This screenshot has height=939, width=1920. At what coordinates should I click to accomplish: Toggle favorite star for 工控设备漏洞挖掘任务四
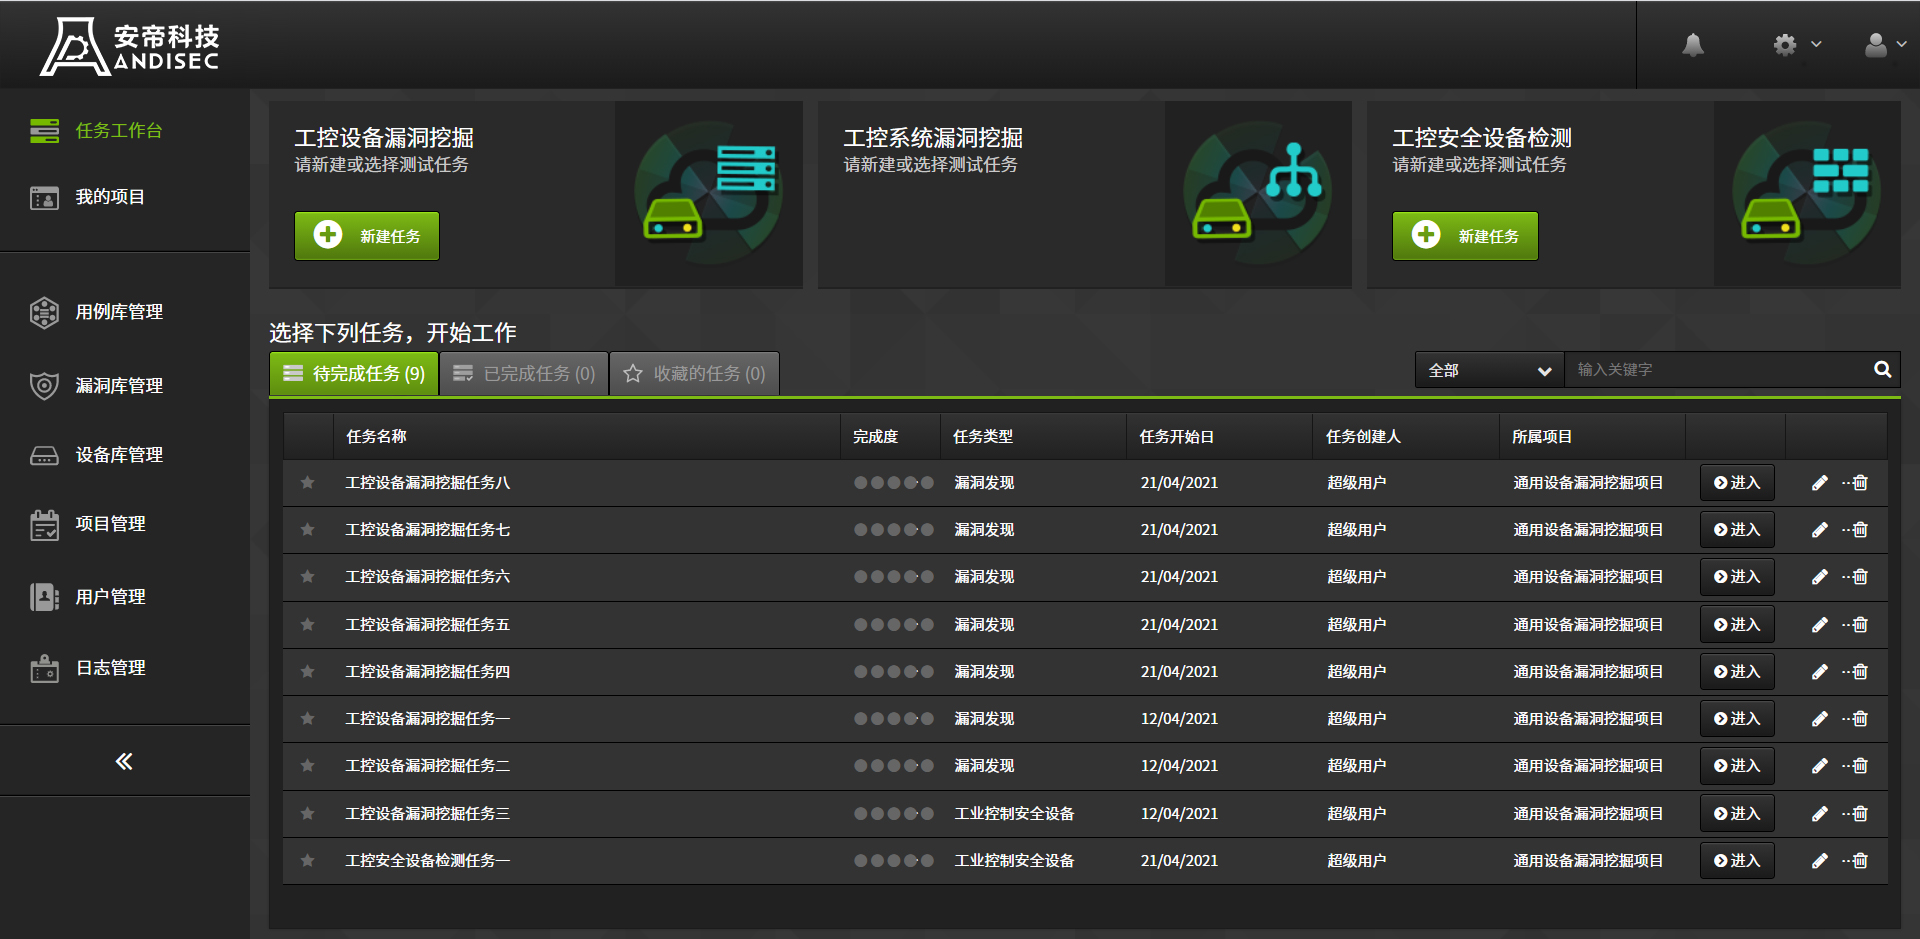point(308,672)
